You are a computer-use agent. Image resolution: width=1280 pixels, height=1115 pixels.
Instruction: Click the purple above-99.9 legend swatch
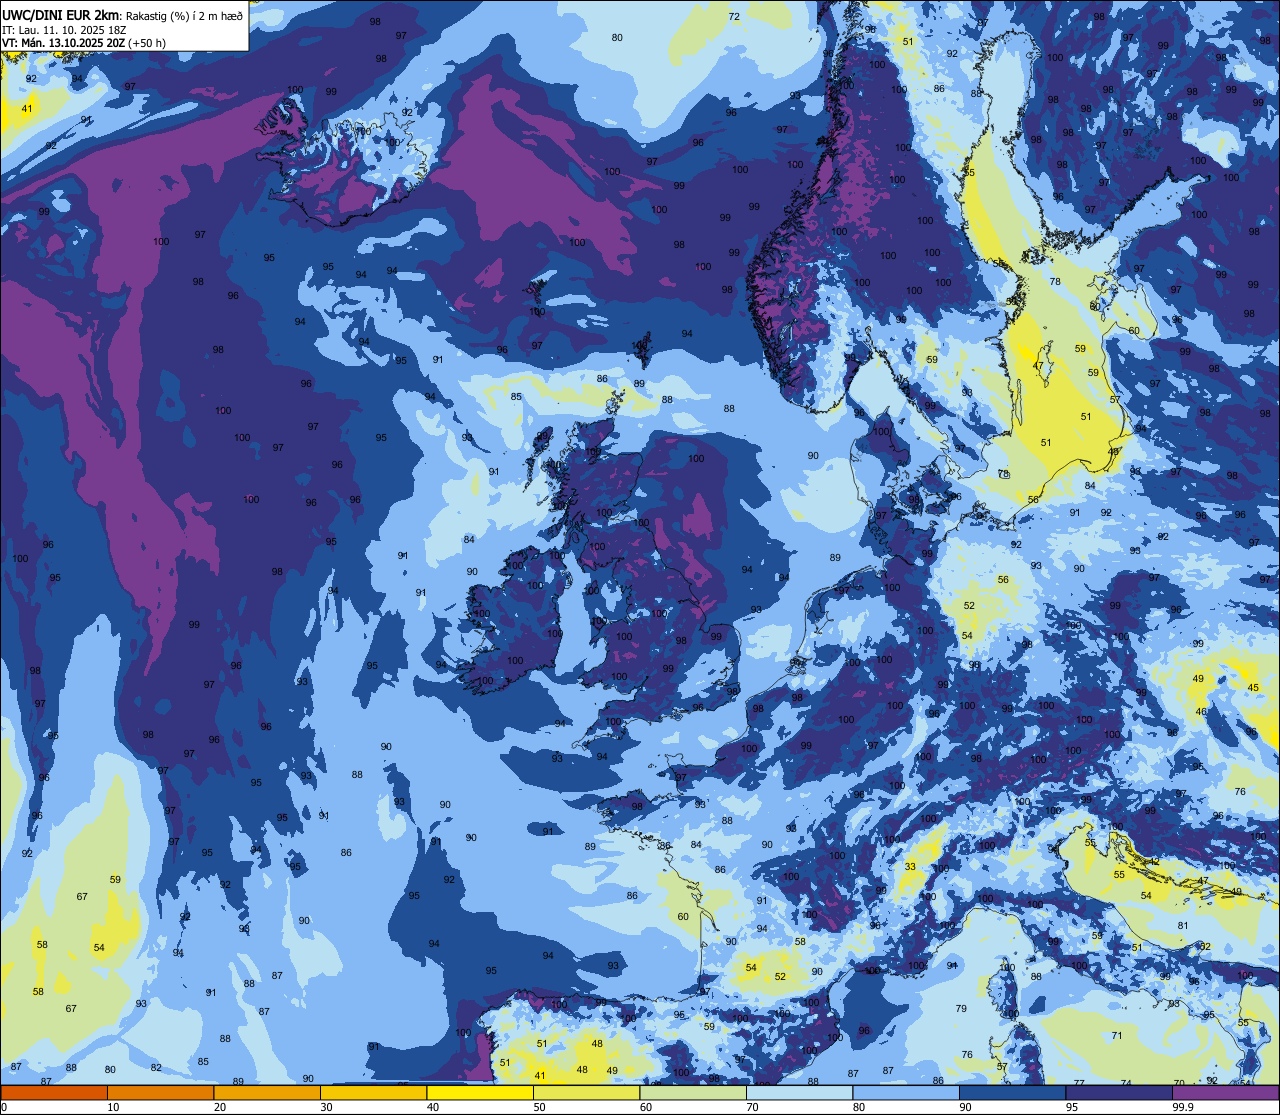click(x=1225, y=1092)
